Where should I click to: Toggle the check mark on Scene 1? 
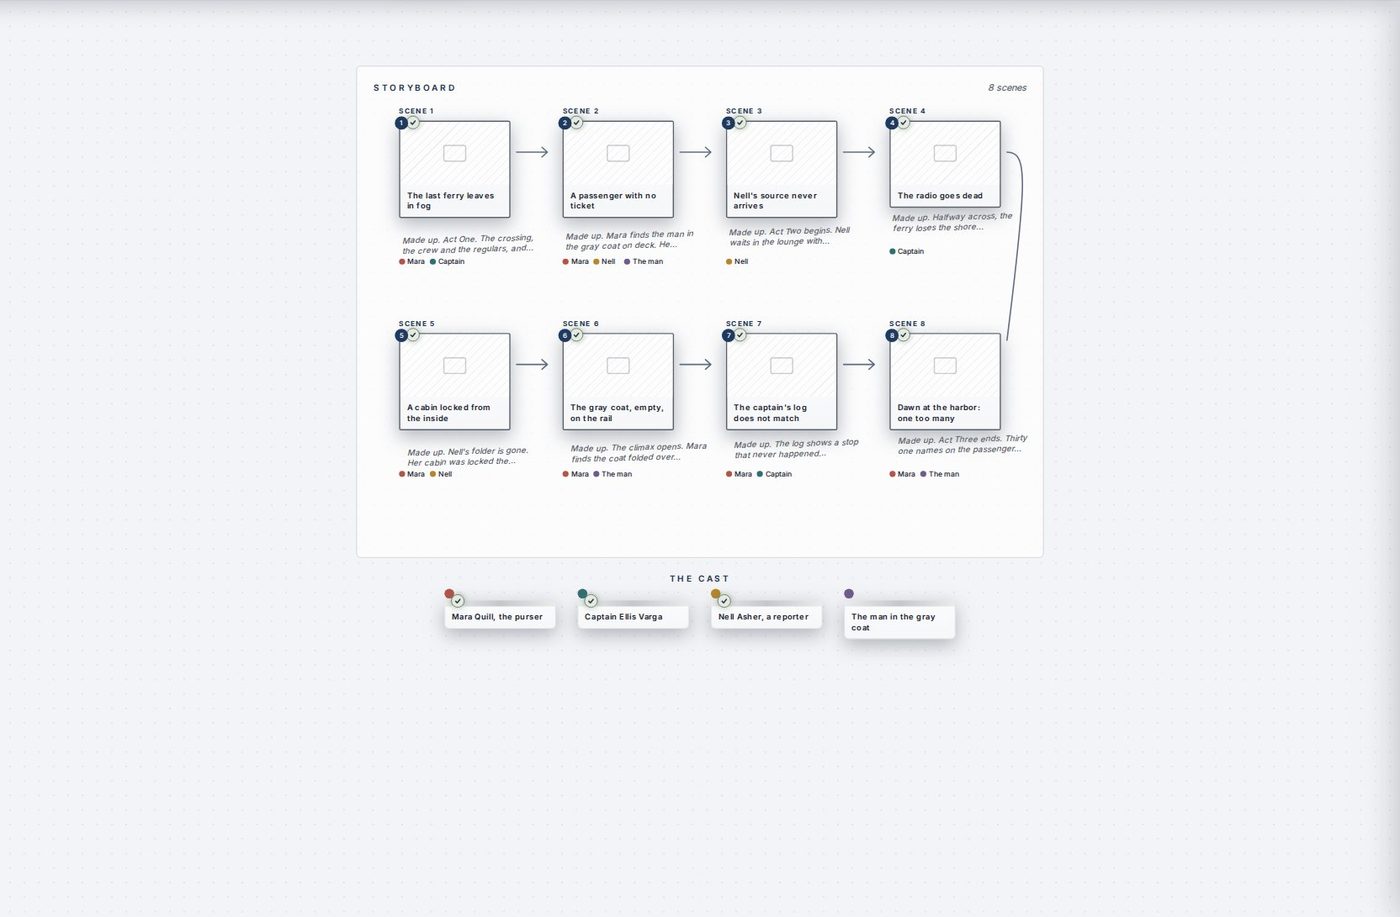[x=413, y=123]
